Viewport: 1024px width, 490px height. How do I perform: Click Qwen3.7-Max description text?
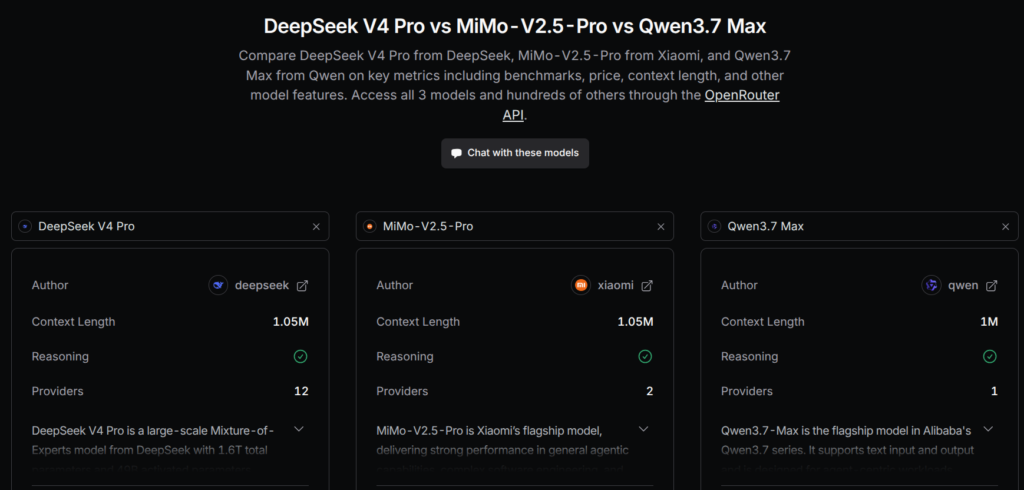[x=848, y=450]
